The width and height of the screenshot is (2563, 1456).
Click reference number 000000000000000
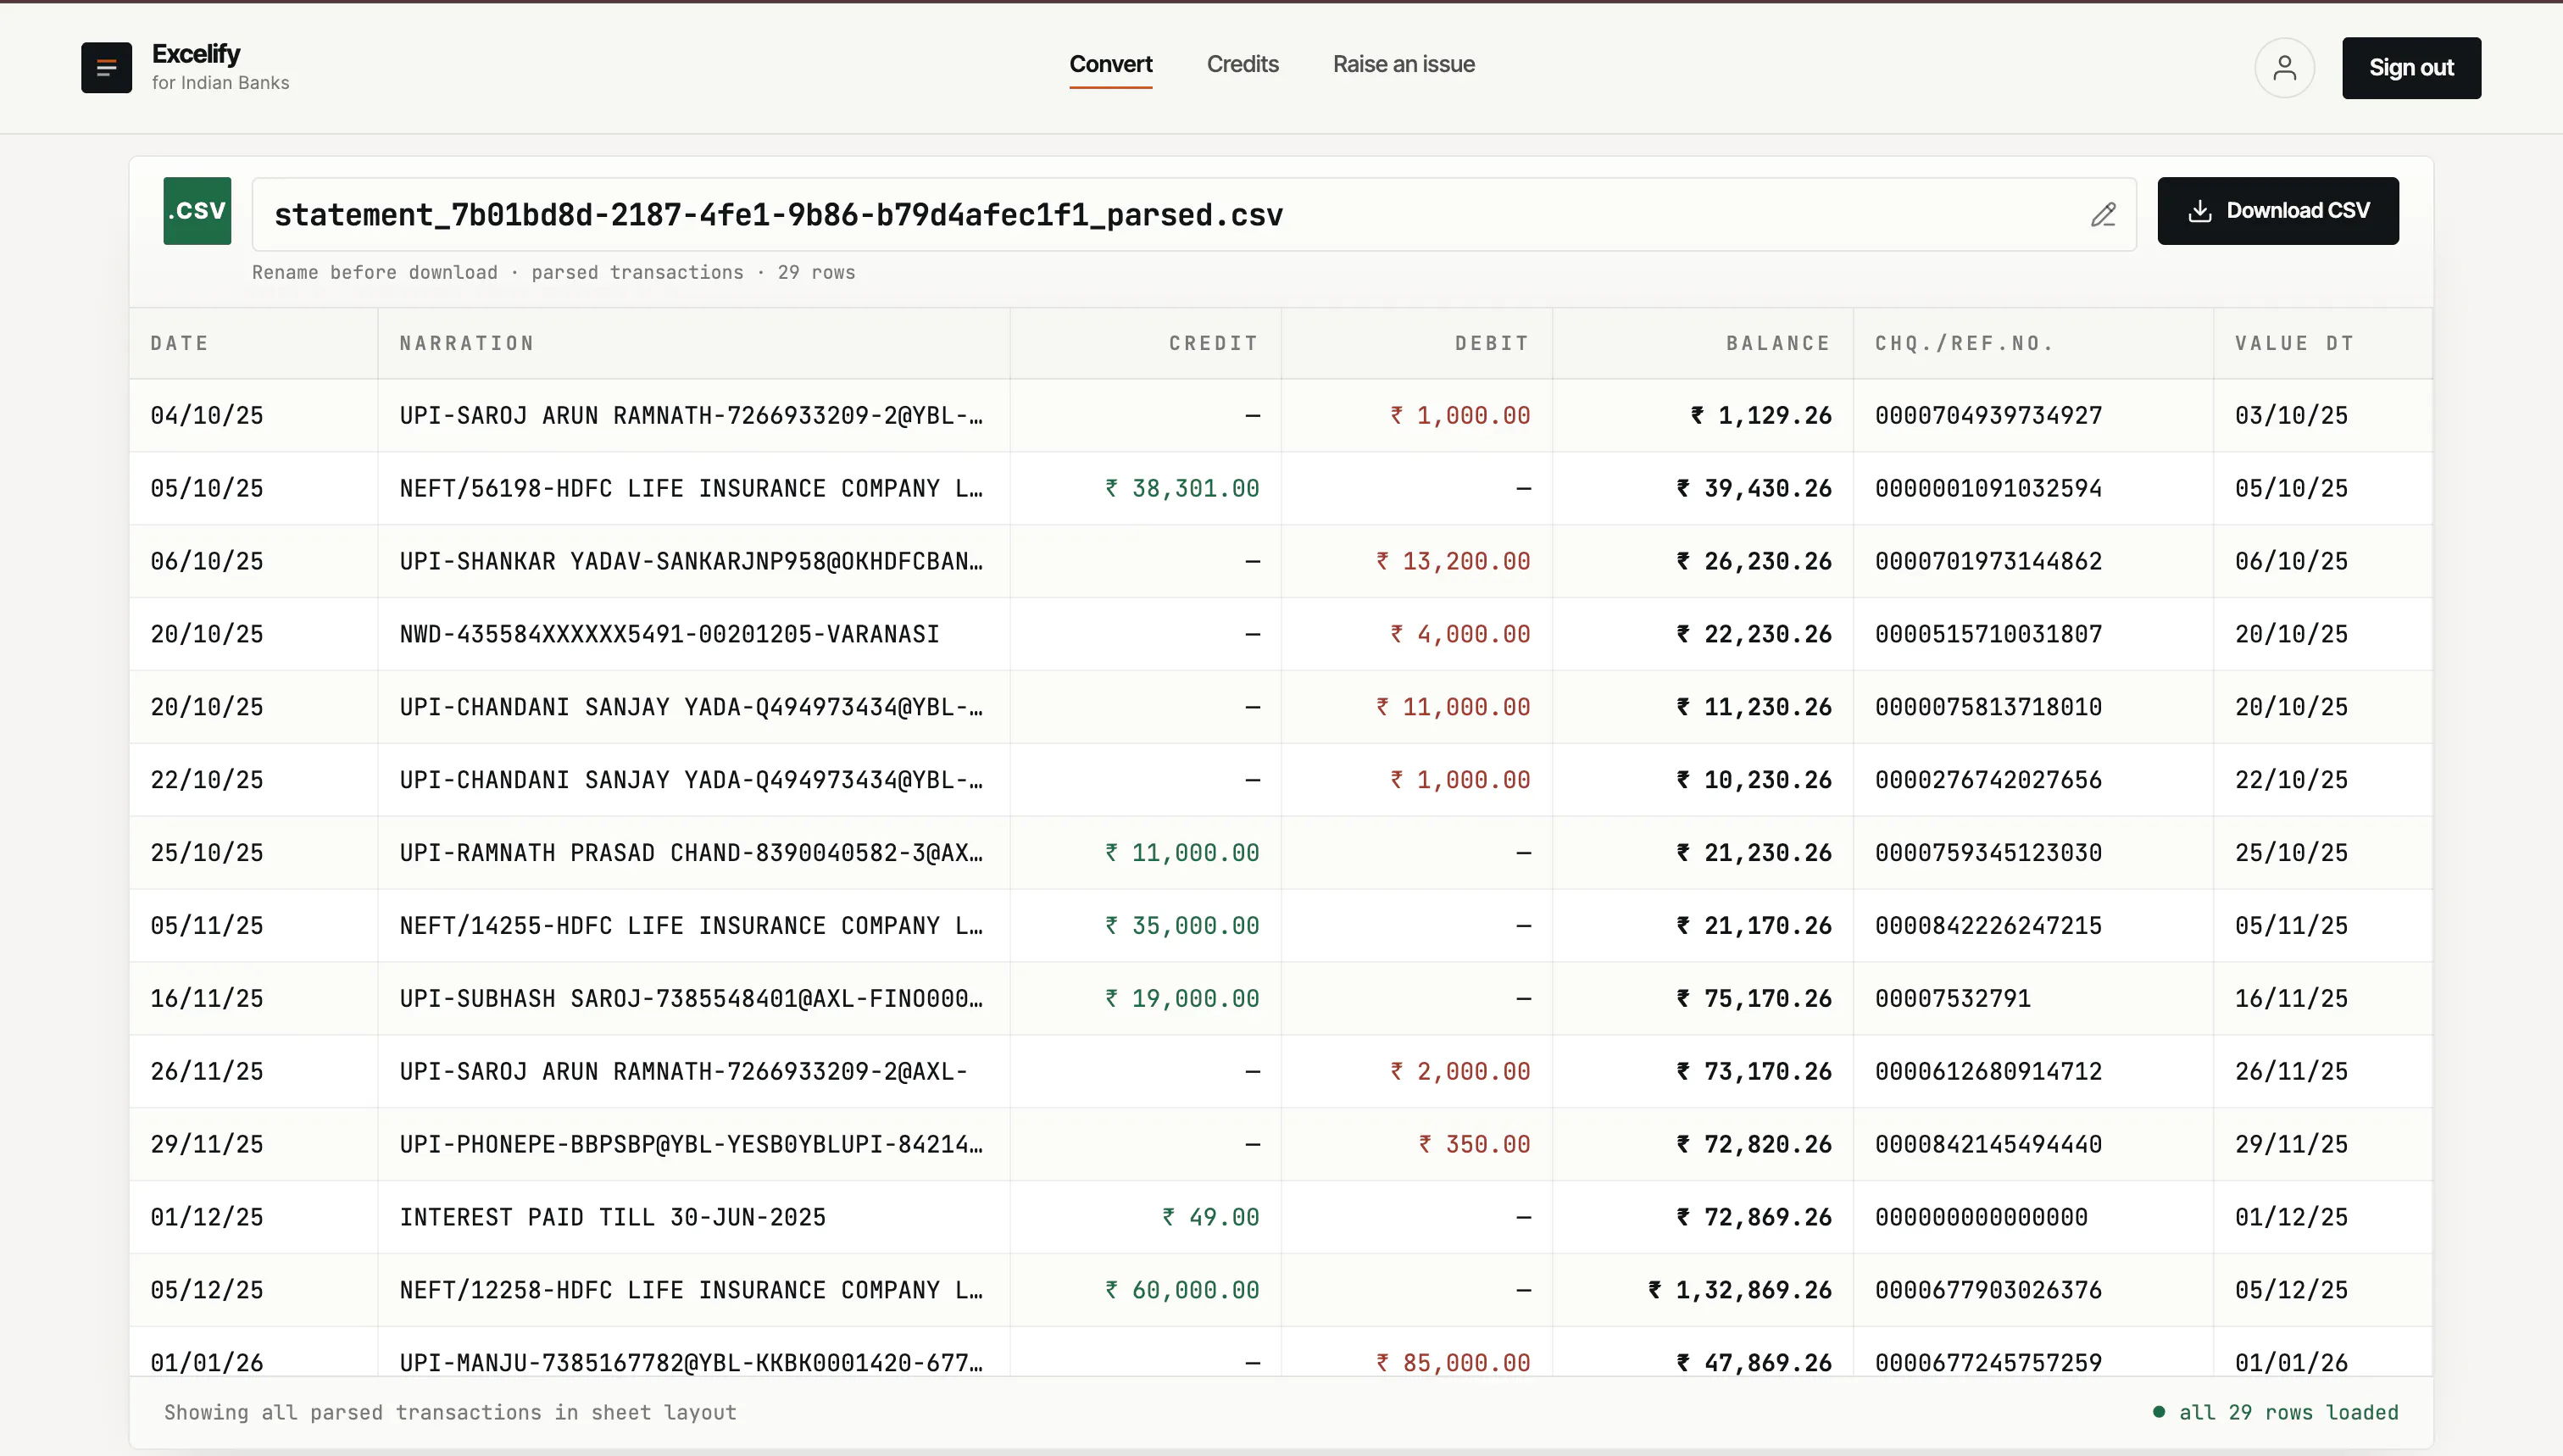point(1981,1218)
